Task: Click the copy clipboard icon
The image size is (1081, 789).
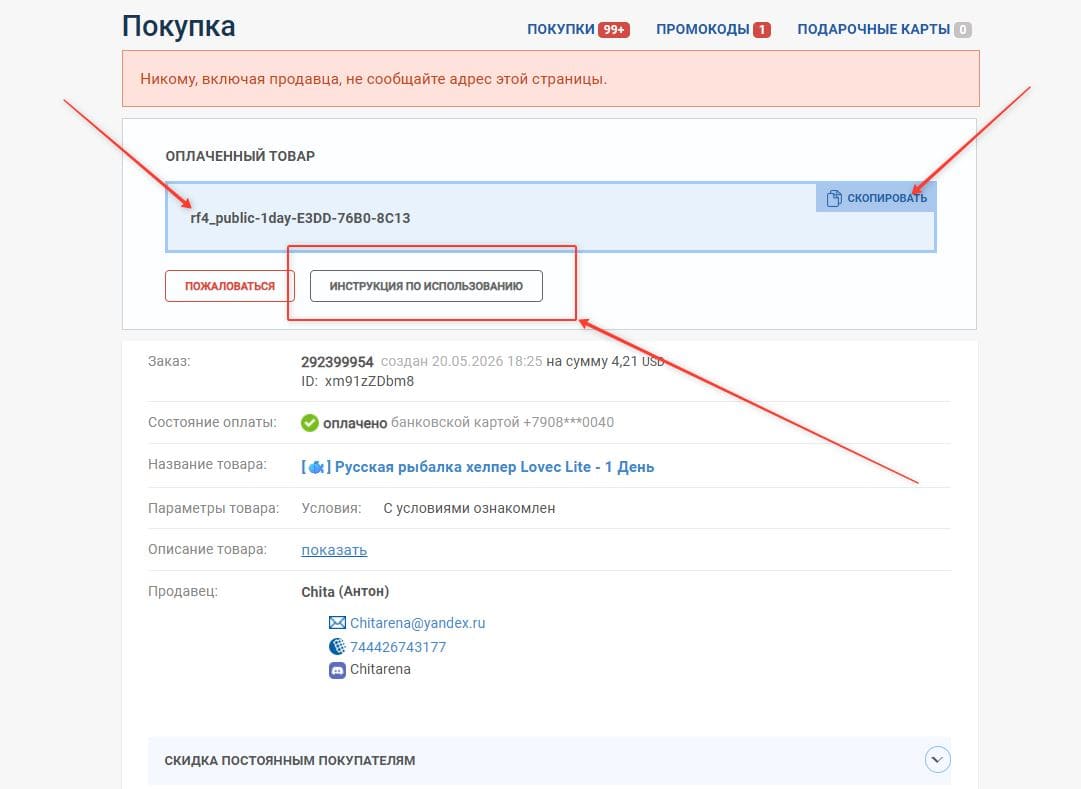Action: pos(834,198)
